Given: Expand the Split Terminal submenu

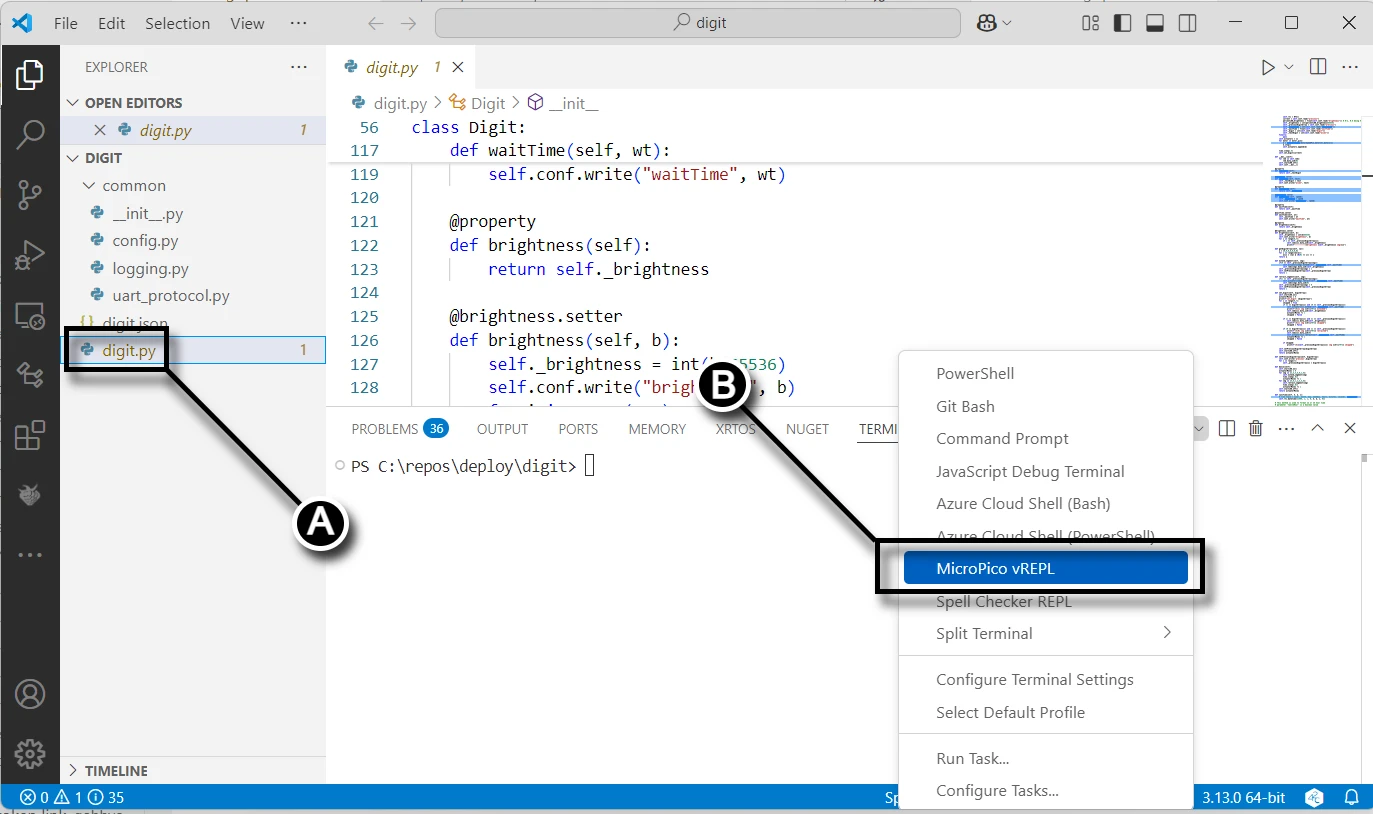Looking at the screenshot, I should point(1166,633).
